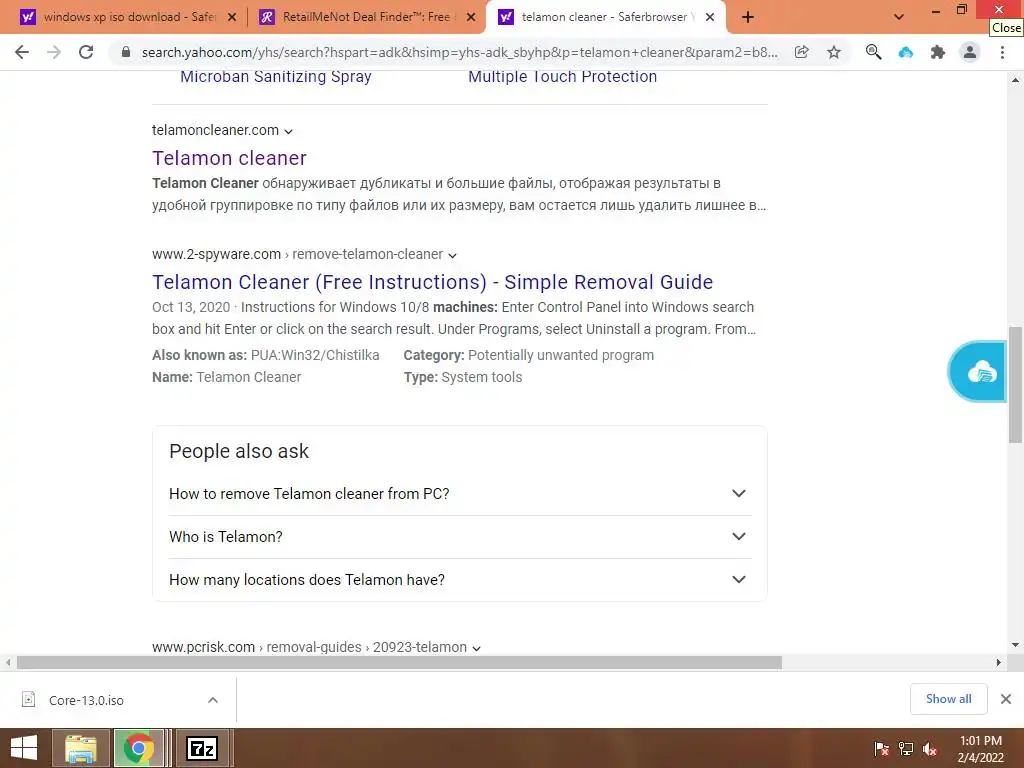
Task: Click the vertical scrollbar up arrow
Action: tap(1015, 80)
